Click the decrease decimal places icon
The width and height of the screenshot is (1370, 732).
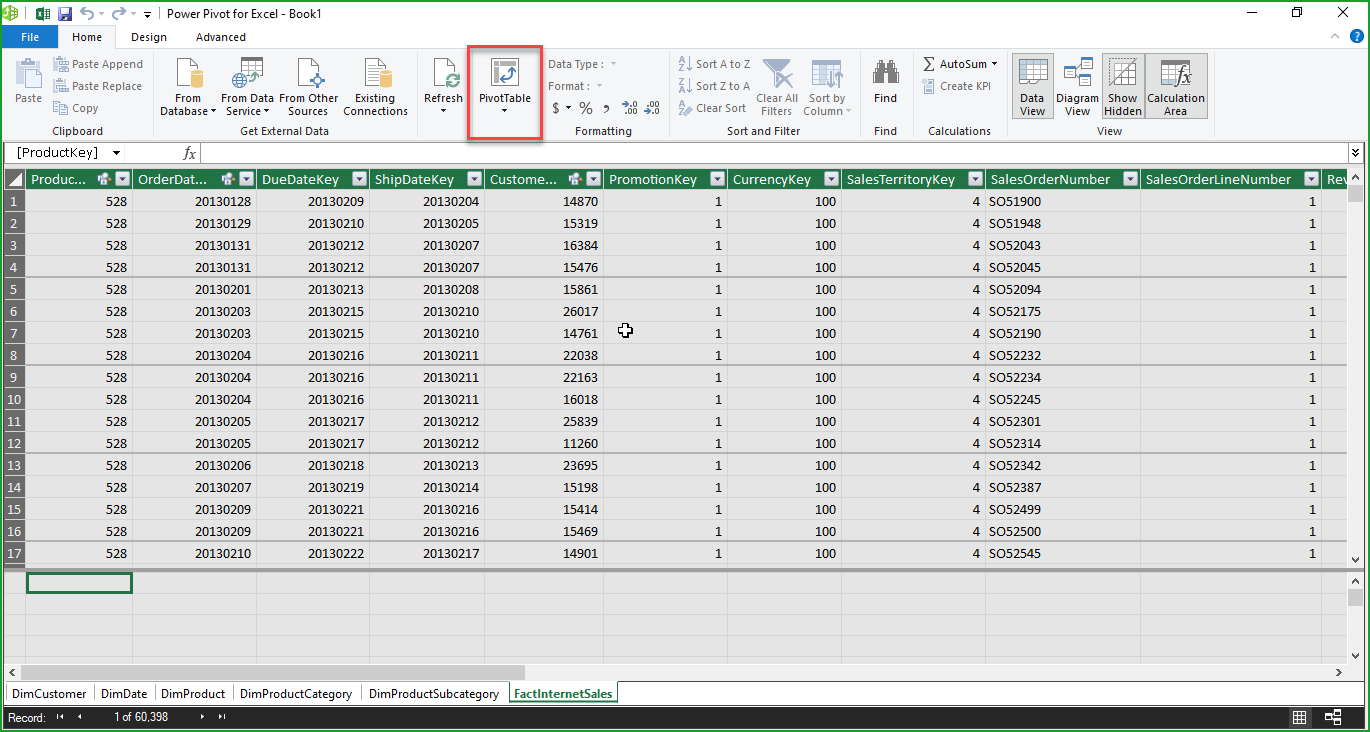click(x=652, y=108)
